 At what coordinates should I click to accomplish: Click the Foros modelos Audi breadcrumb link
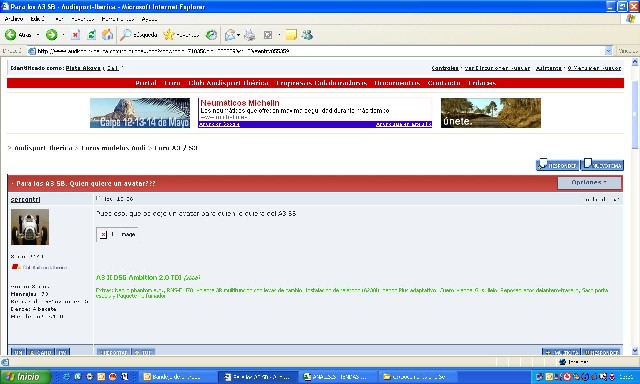113,148
